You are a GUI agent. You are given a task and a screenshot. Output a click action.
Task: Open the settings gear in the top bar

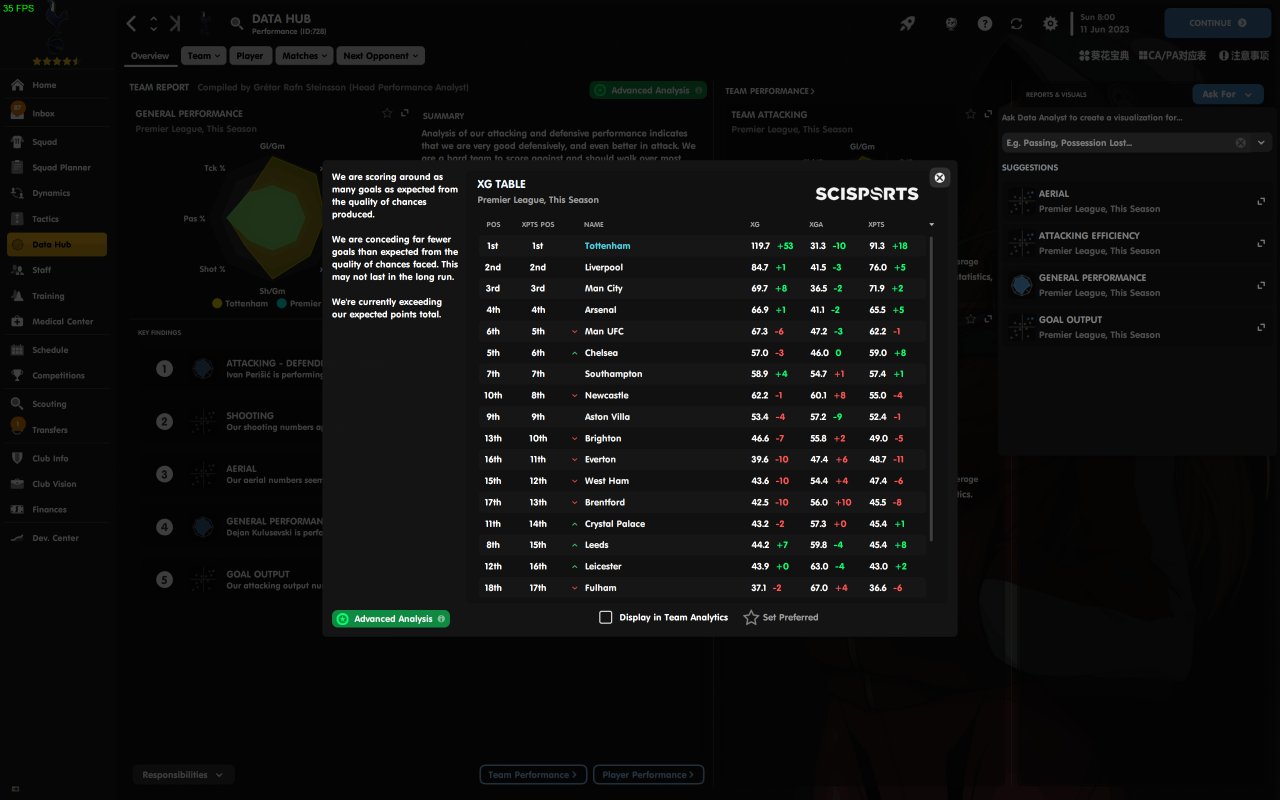coord(1050,23)
